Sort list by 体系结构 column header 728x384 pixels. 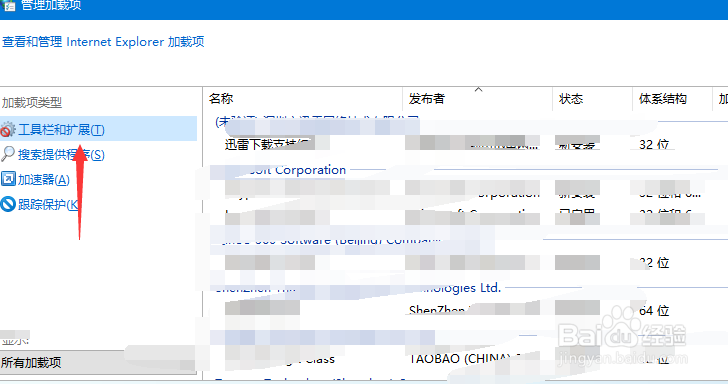pyautogui.click(x=672, y=99)
